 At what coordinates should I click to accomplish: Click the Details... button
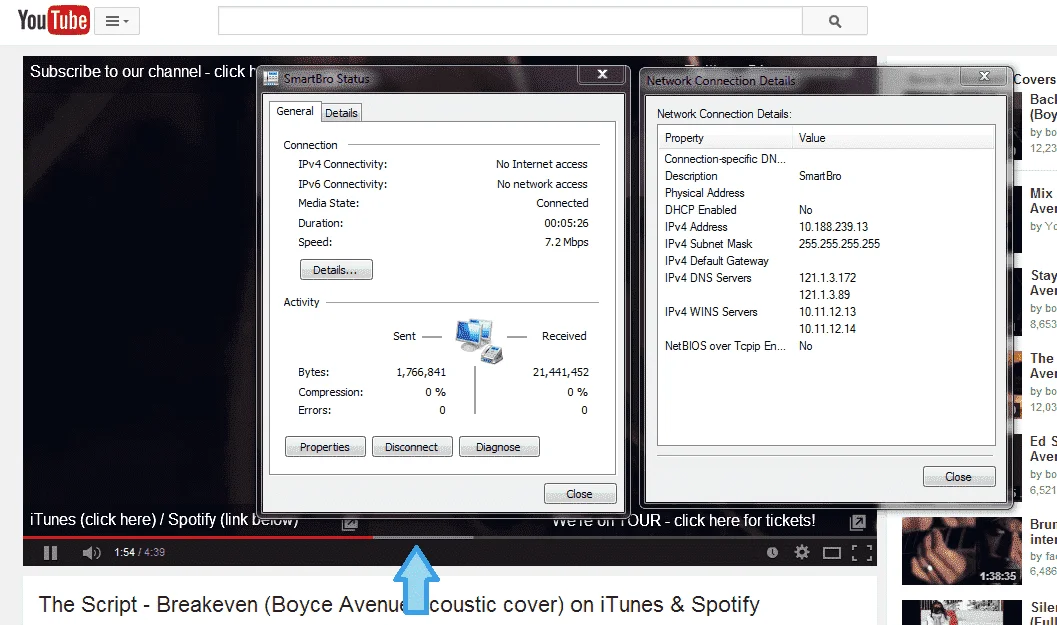(x=336, y=270)
